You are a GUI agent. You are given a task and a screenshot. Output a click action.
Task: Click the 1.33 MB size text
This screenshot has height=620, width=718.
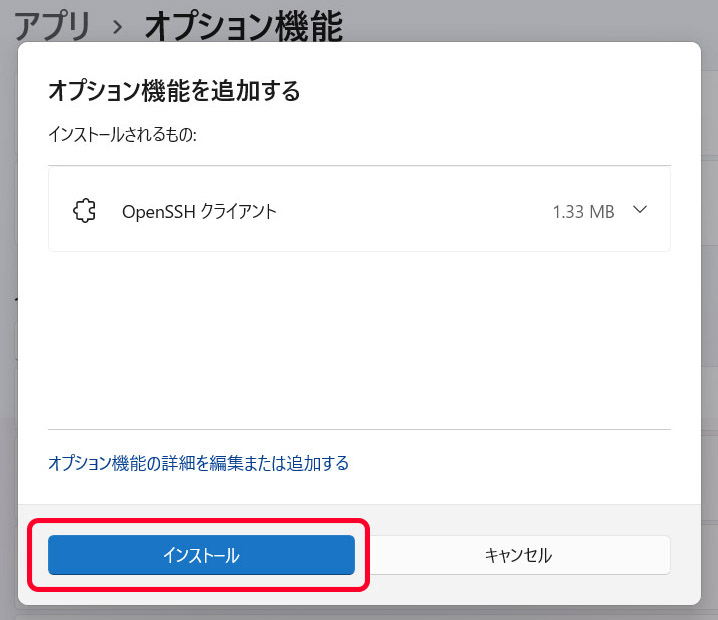583,212
